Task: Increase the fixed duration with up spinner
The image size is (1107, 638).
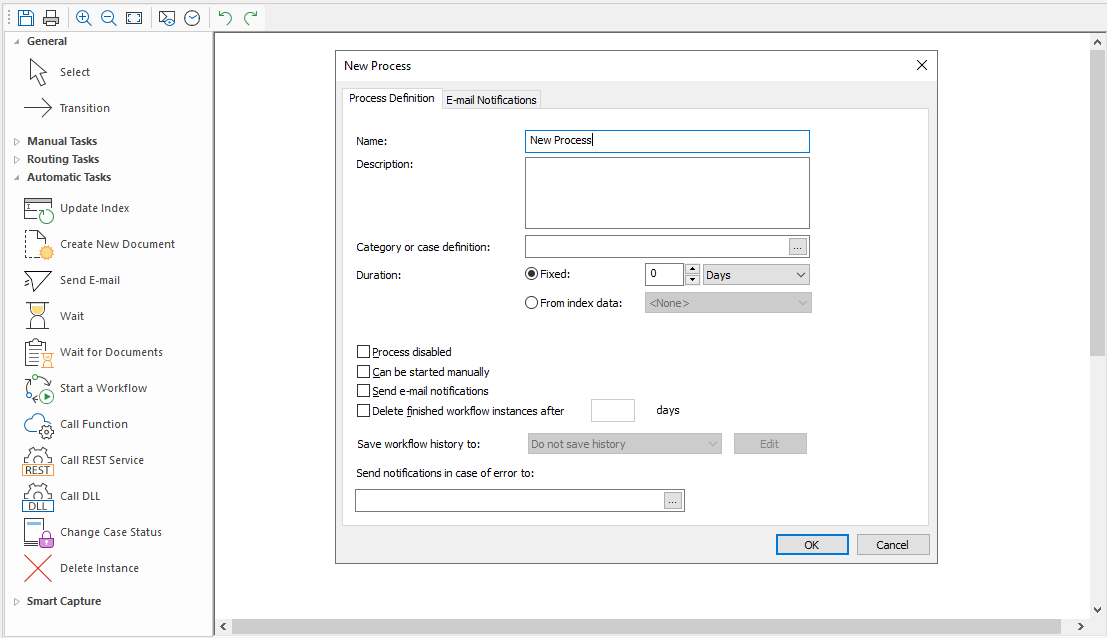Action: tap(692, 269)
